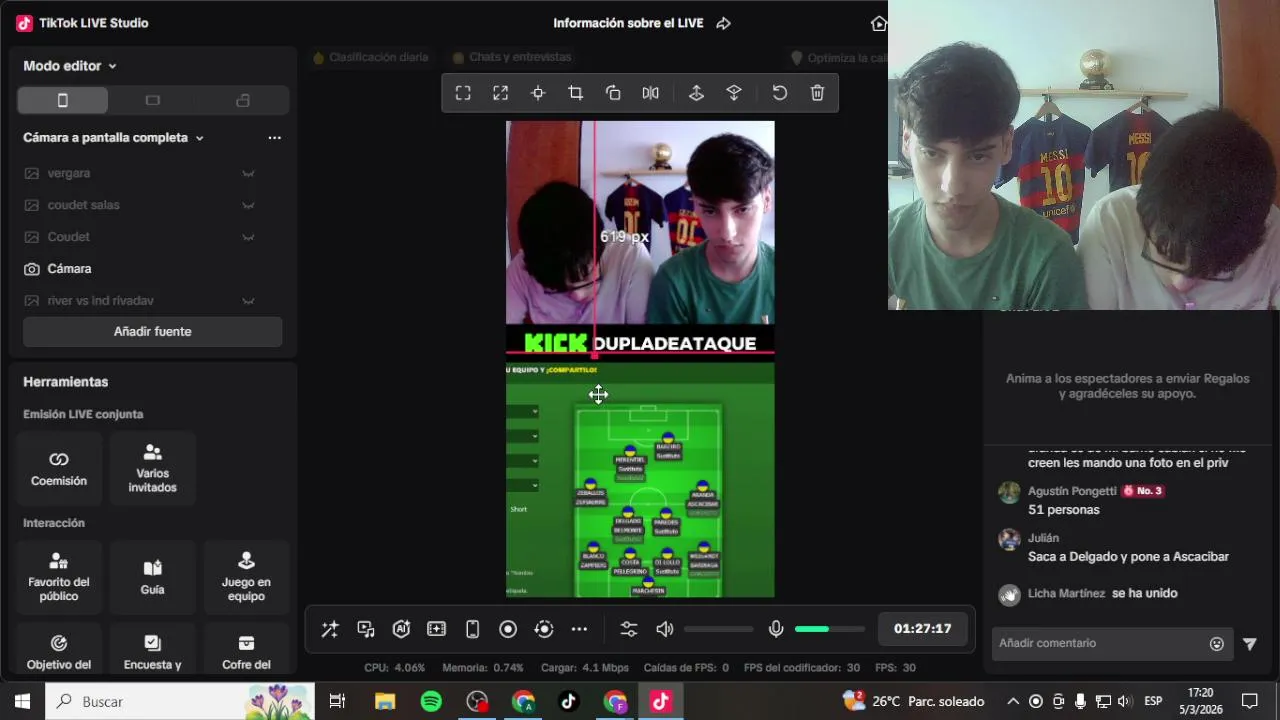Delete the selected source with the trash icon
Screen dimensions: 1280x720
pos(817,93)
